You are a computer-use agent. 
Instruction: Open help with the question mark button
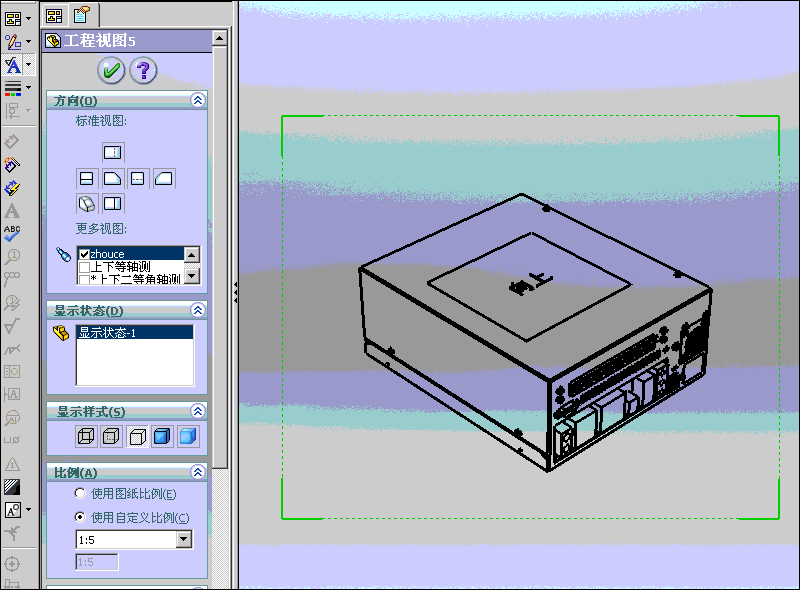point(143,70)
